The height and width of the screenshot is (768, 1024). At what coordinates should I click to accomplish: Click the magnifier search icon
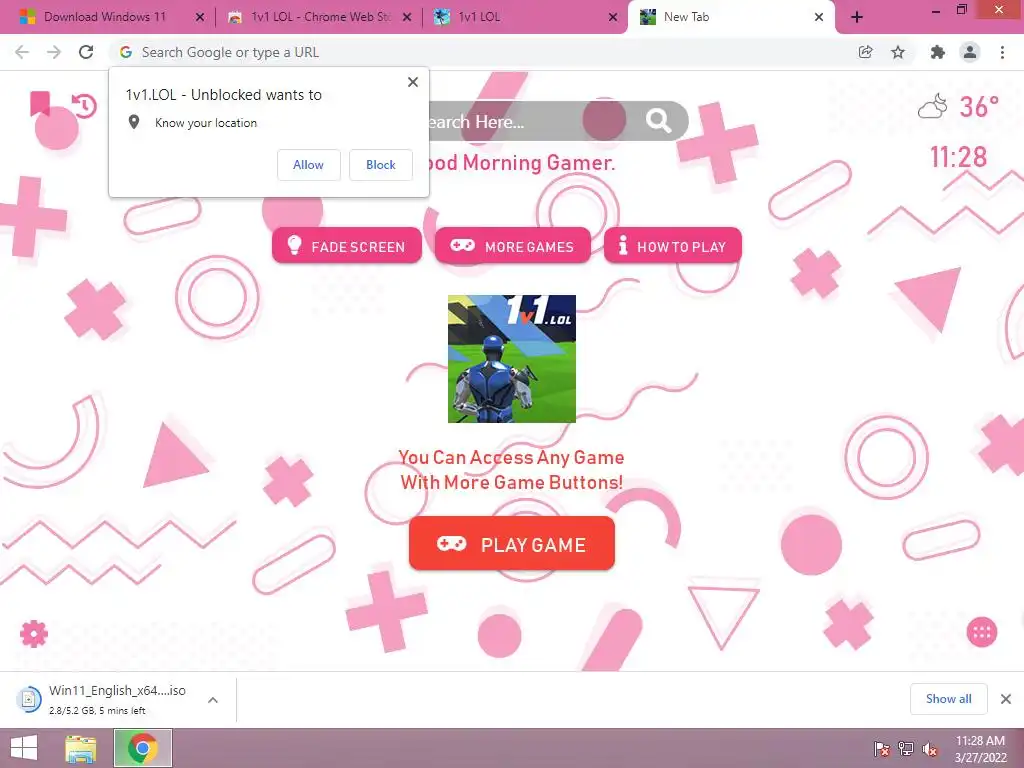tap(658, 121)
